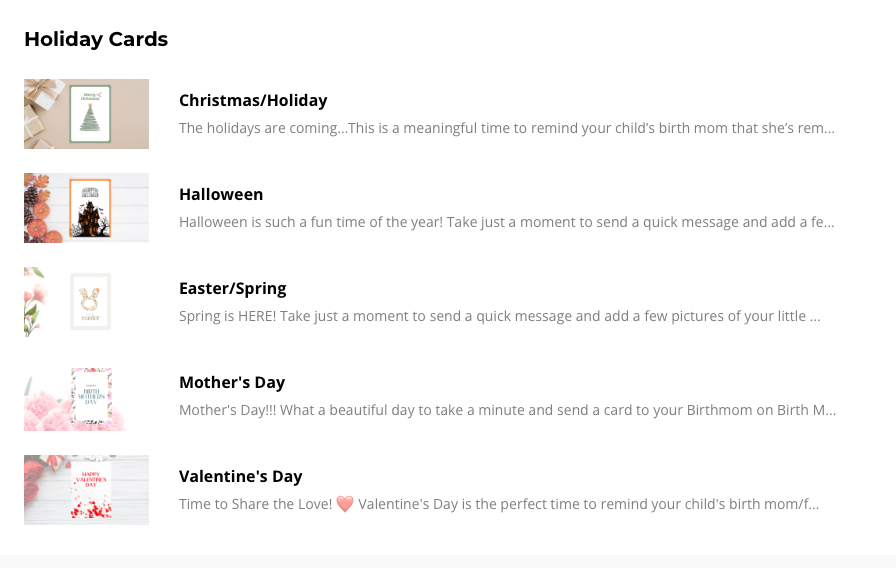Click the pink flowers in Mother's Day thumbnail
This screenshot has height=568, width=896.
tap(46, 408)
